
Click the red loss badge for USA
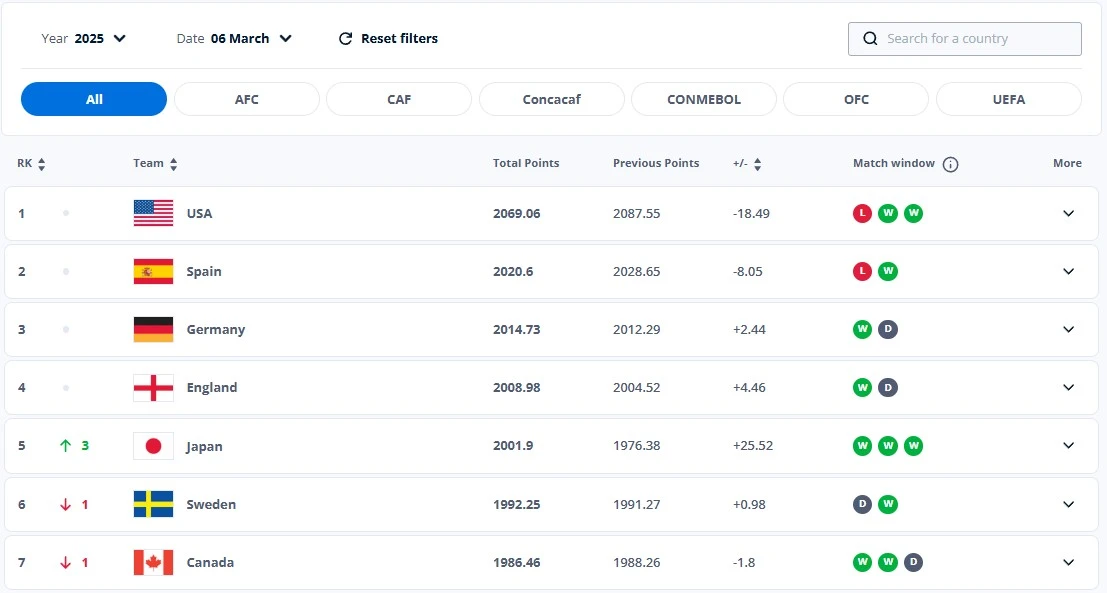[862, 213]
